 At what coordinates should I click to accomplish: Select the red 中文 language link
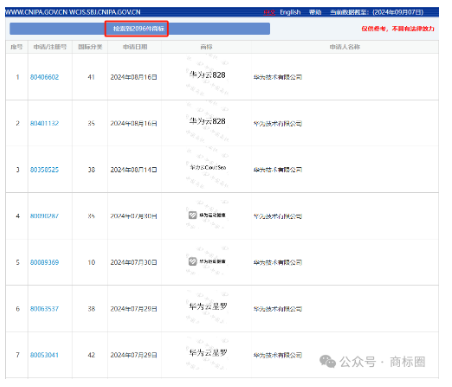coord(269,13)
